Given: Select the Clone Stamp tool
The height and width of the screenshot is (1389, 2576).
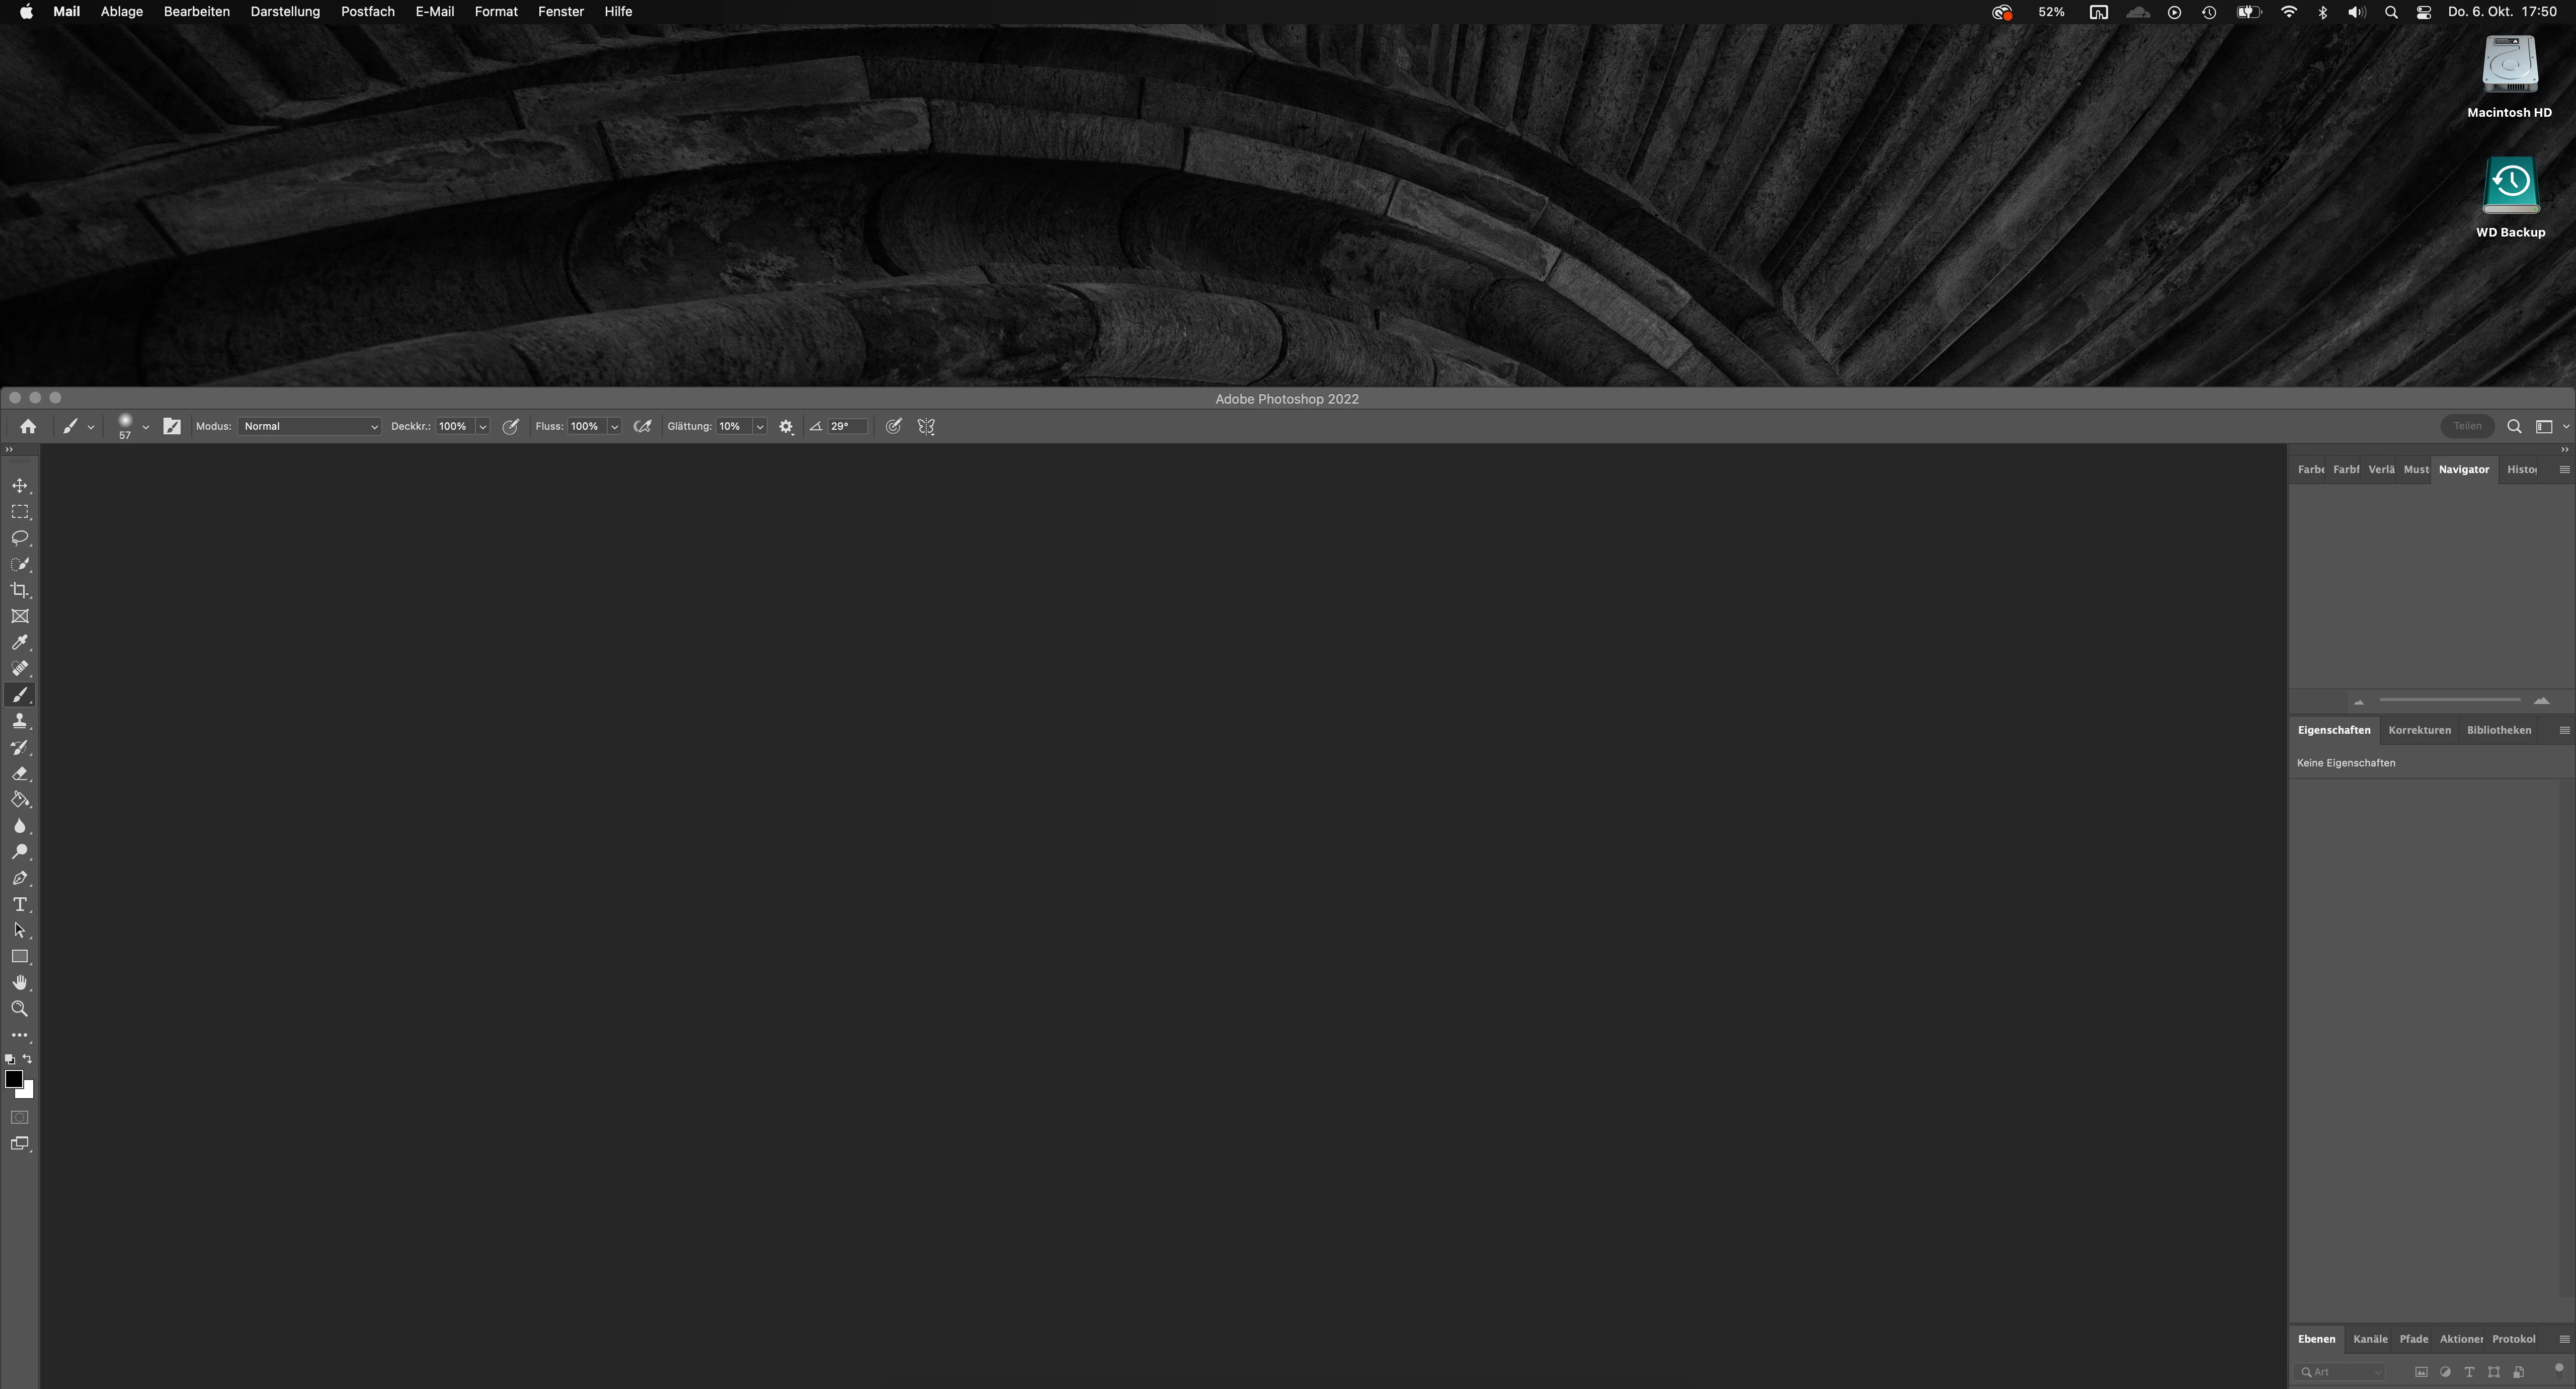Looking at the screenshot, I should click(20, 721).
